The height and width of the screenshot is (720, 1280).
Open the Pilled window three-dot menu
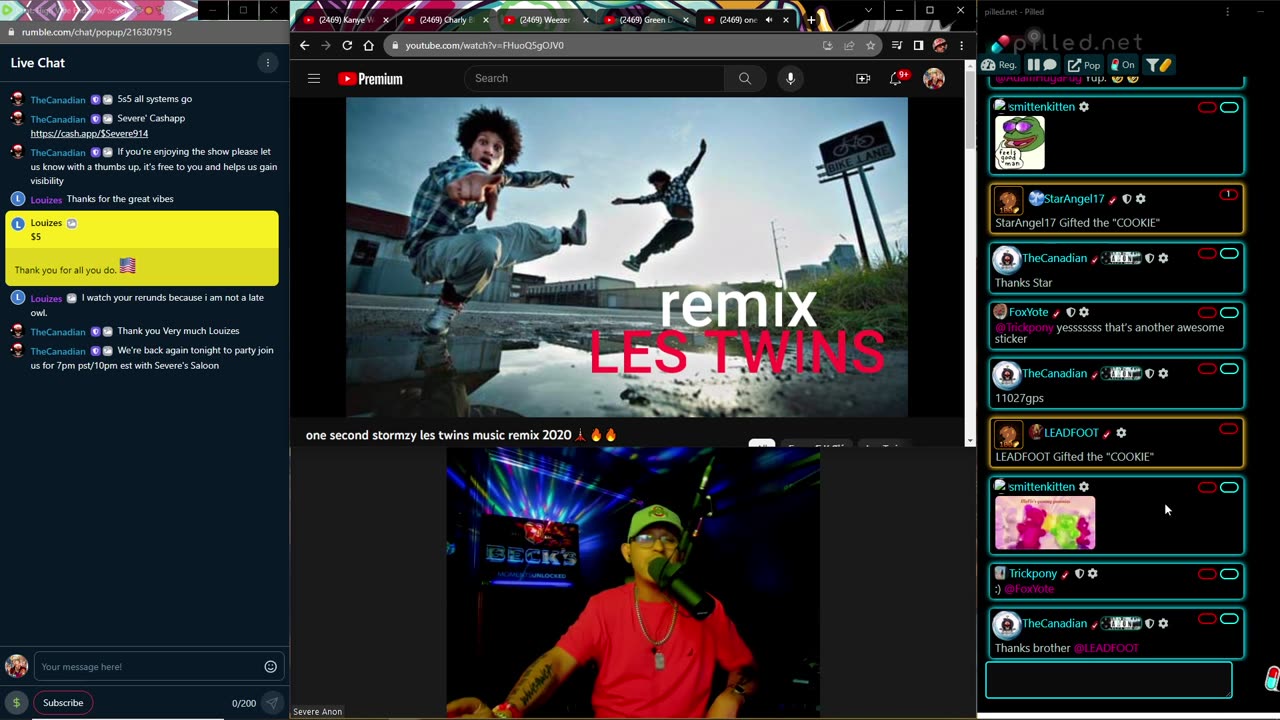click(1227, 12)
